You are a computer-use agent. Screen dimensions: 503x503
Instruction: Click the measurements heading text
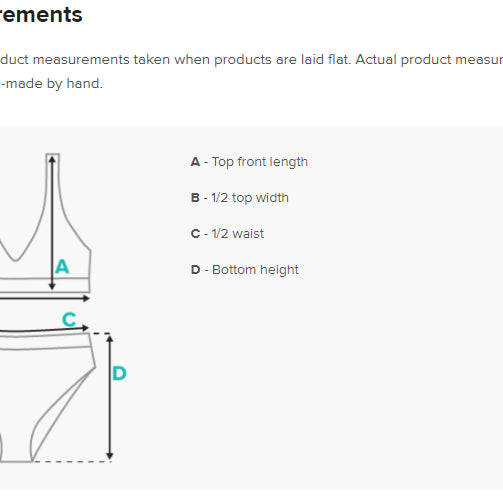[41, 15]
